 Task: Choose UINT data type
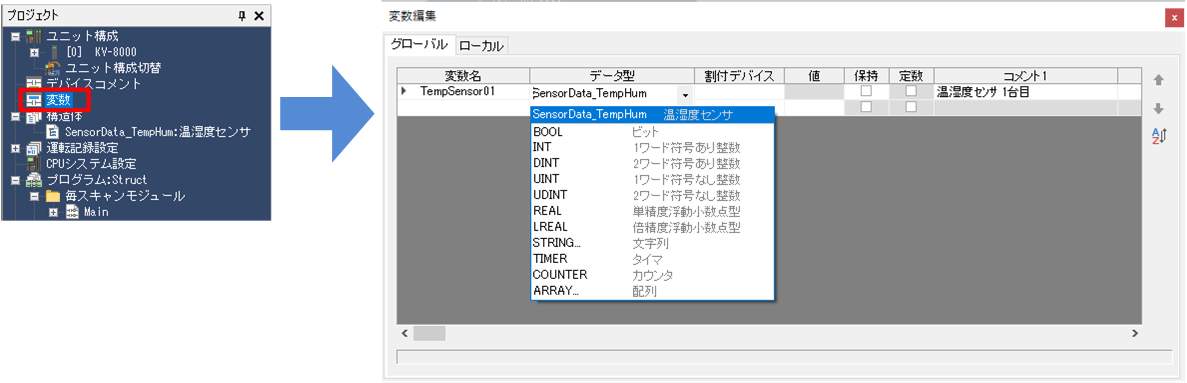click(653, 179)
